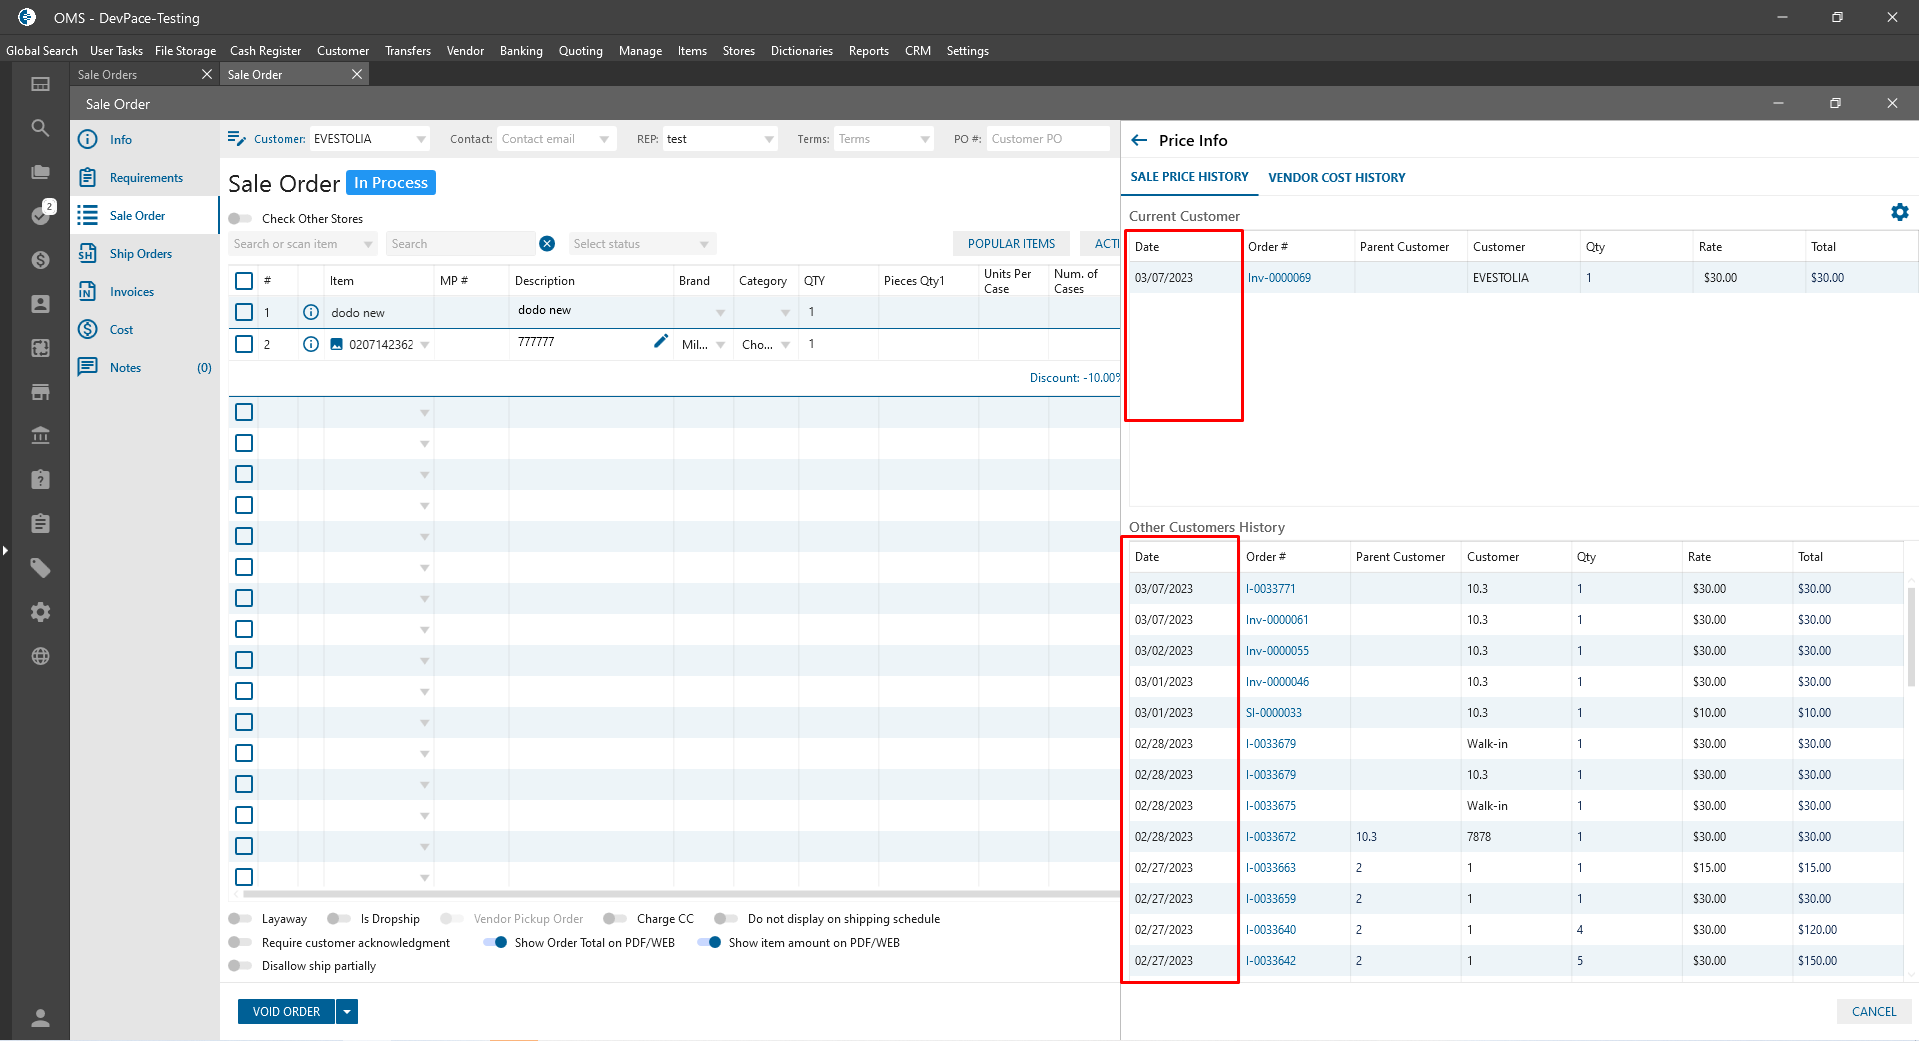Click the edit pencil on 777777 description
This screenshot has height=1041, width=1919.
click(x=660, y=342)
